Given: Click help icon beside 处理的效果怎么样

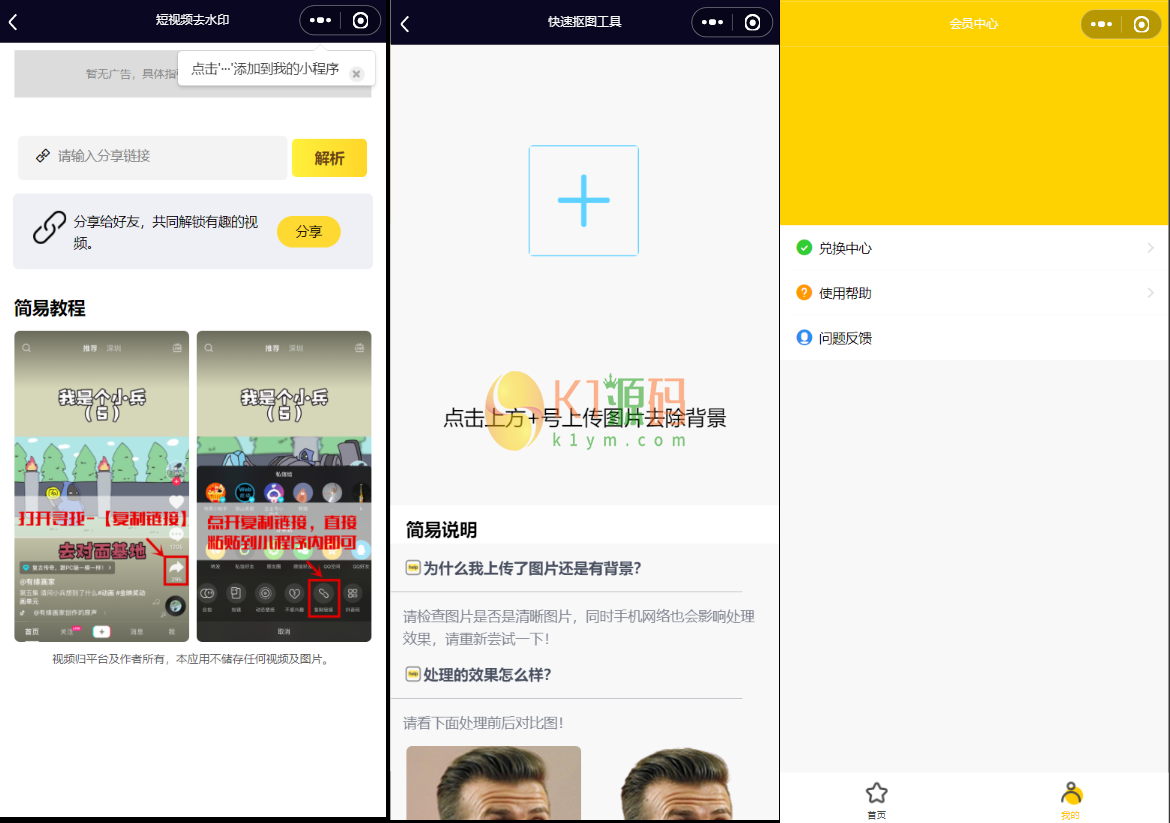Looking at the screenshot, I should tap(413, 675).
